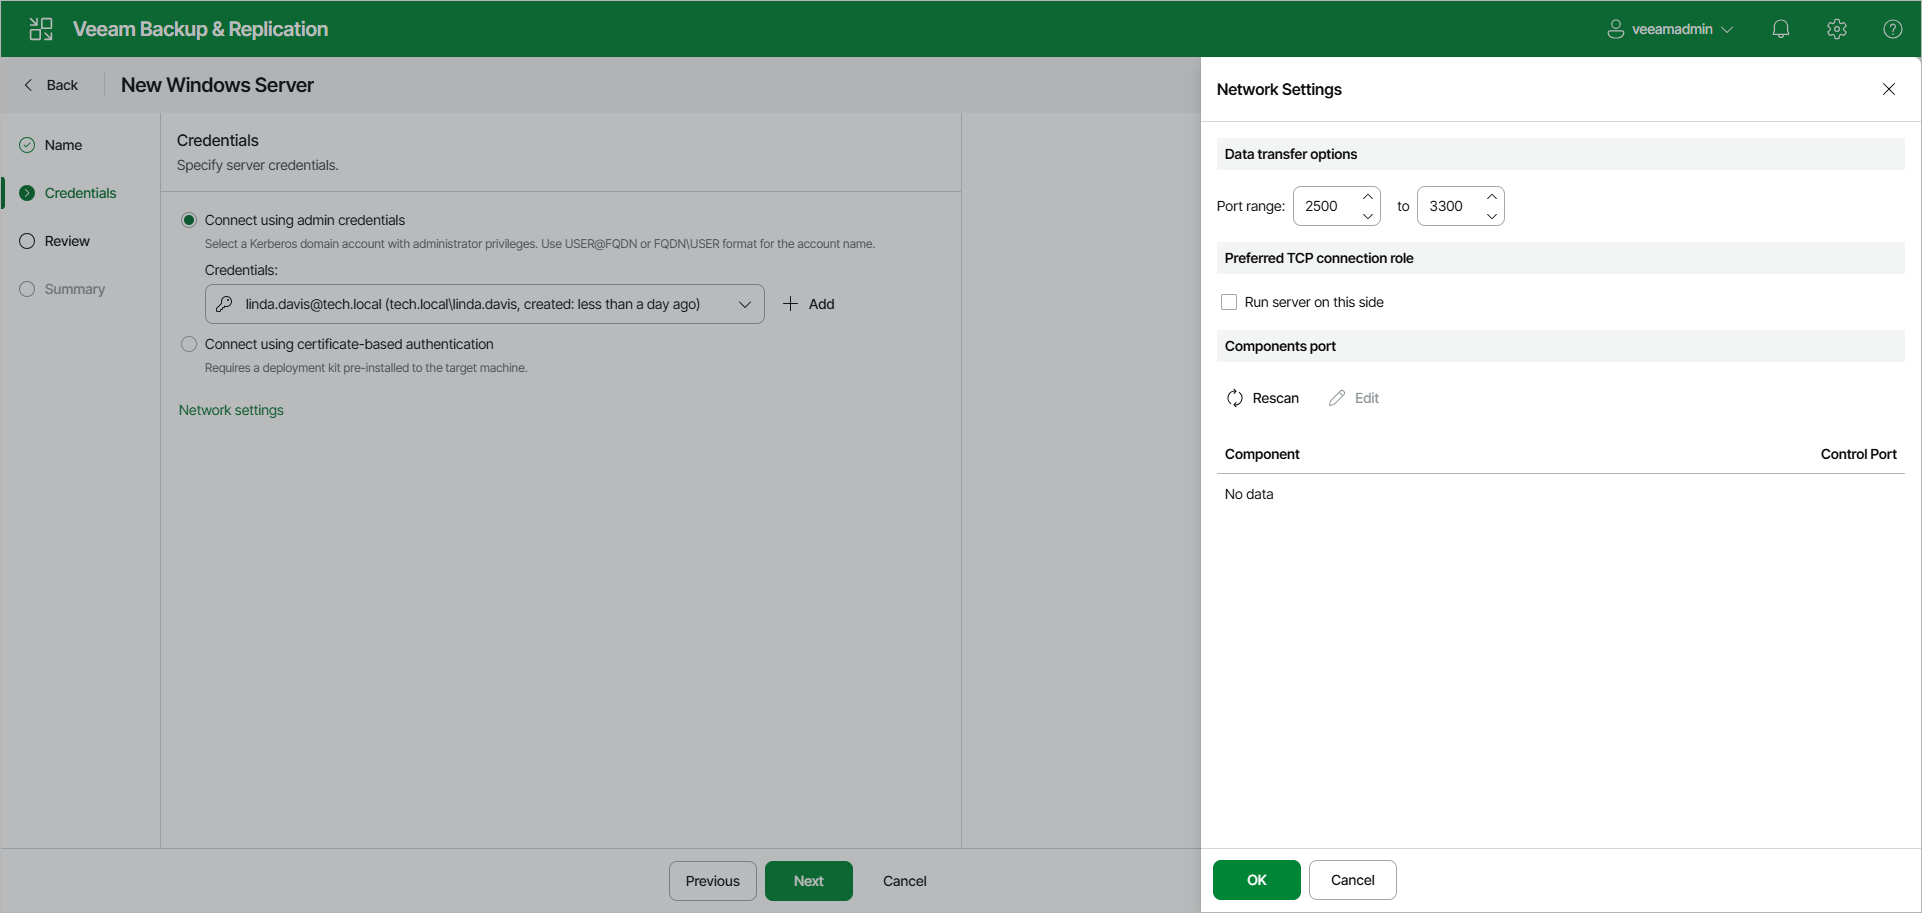Close the Network Settings panel
Screen dimensions: 1922x913
(x=1889, y=89)
